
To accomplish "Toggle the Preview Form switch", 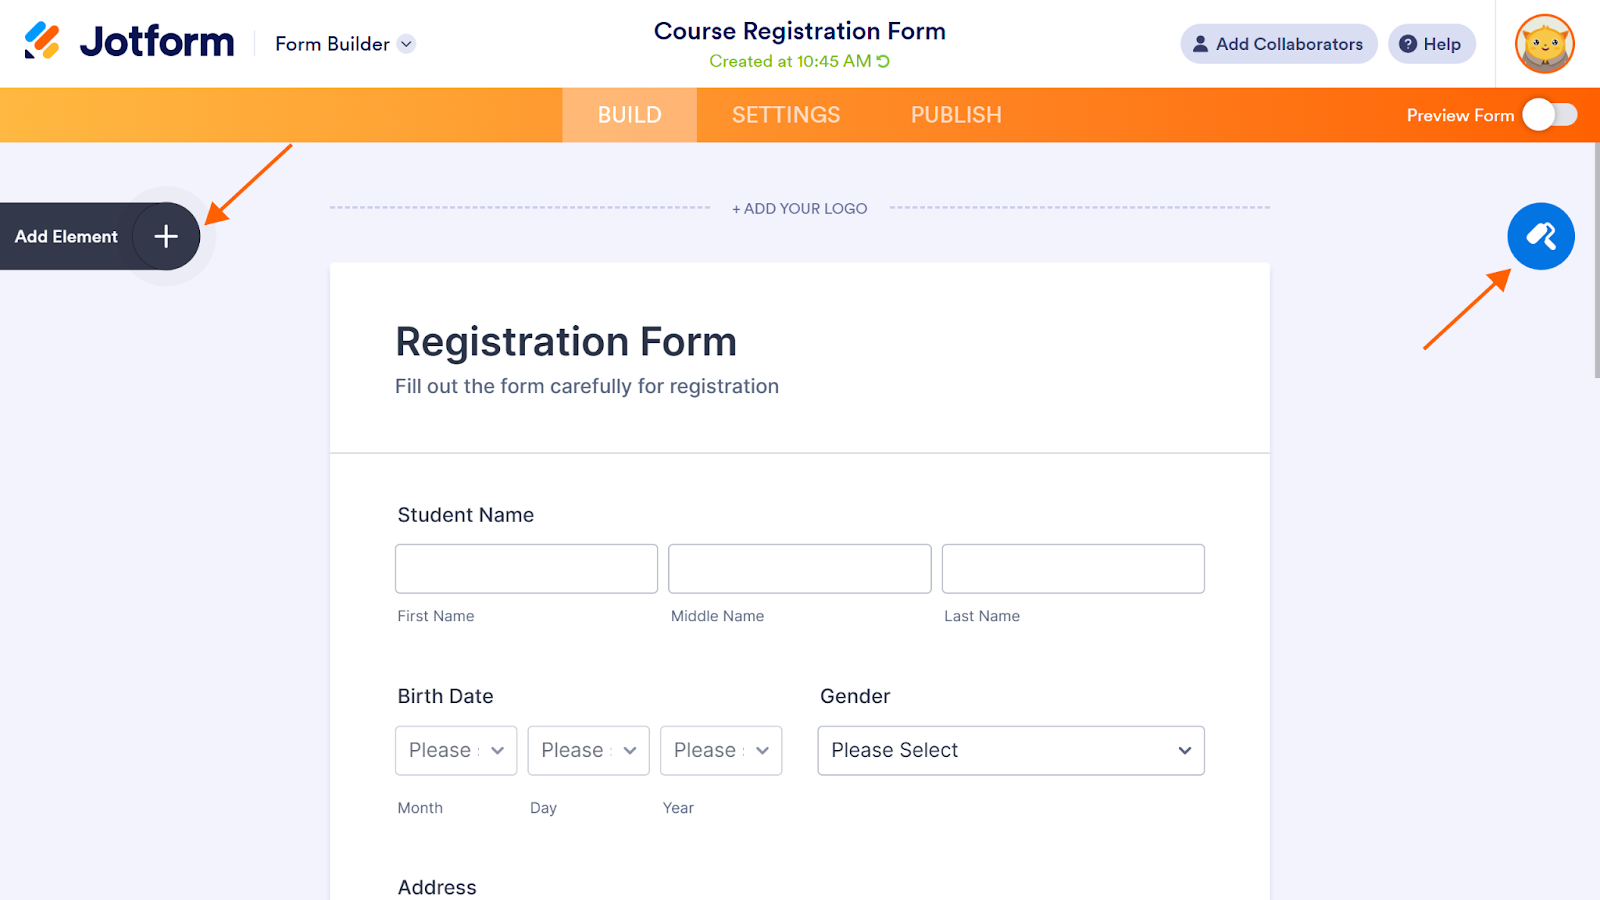I will point(1549,115).
